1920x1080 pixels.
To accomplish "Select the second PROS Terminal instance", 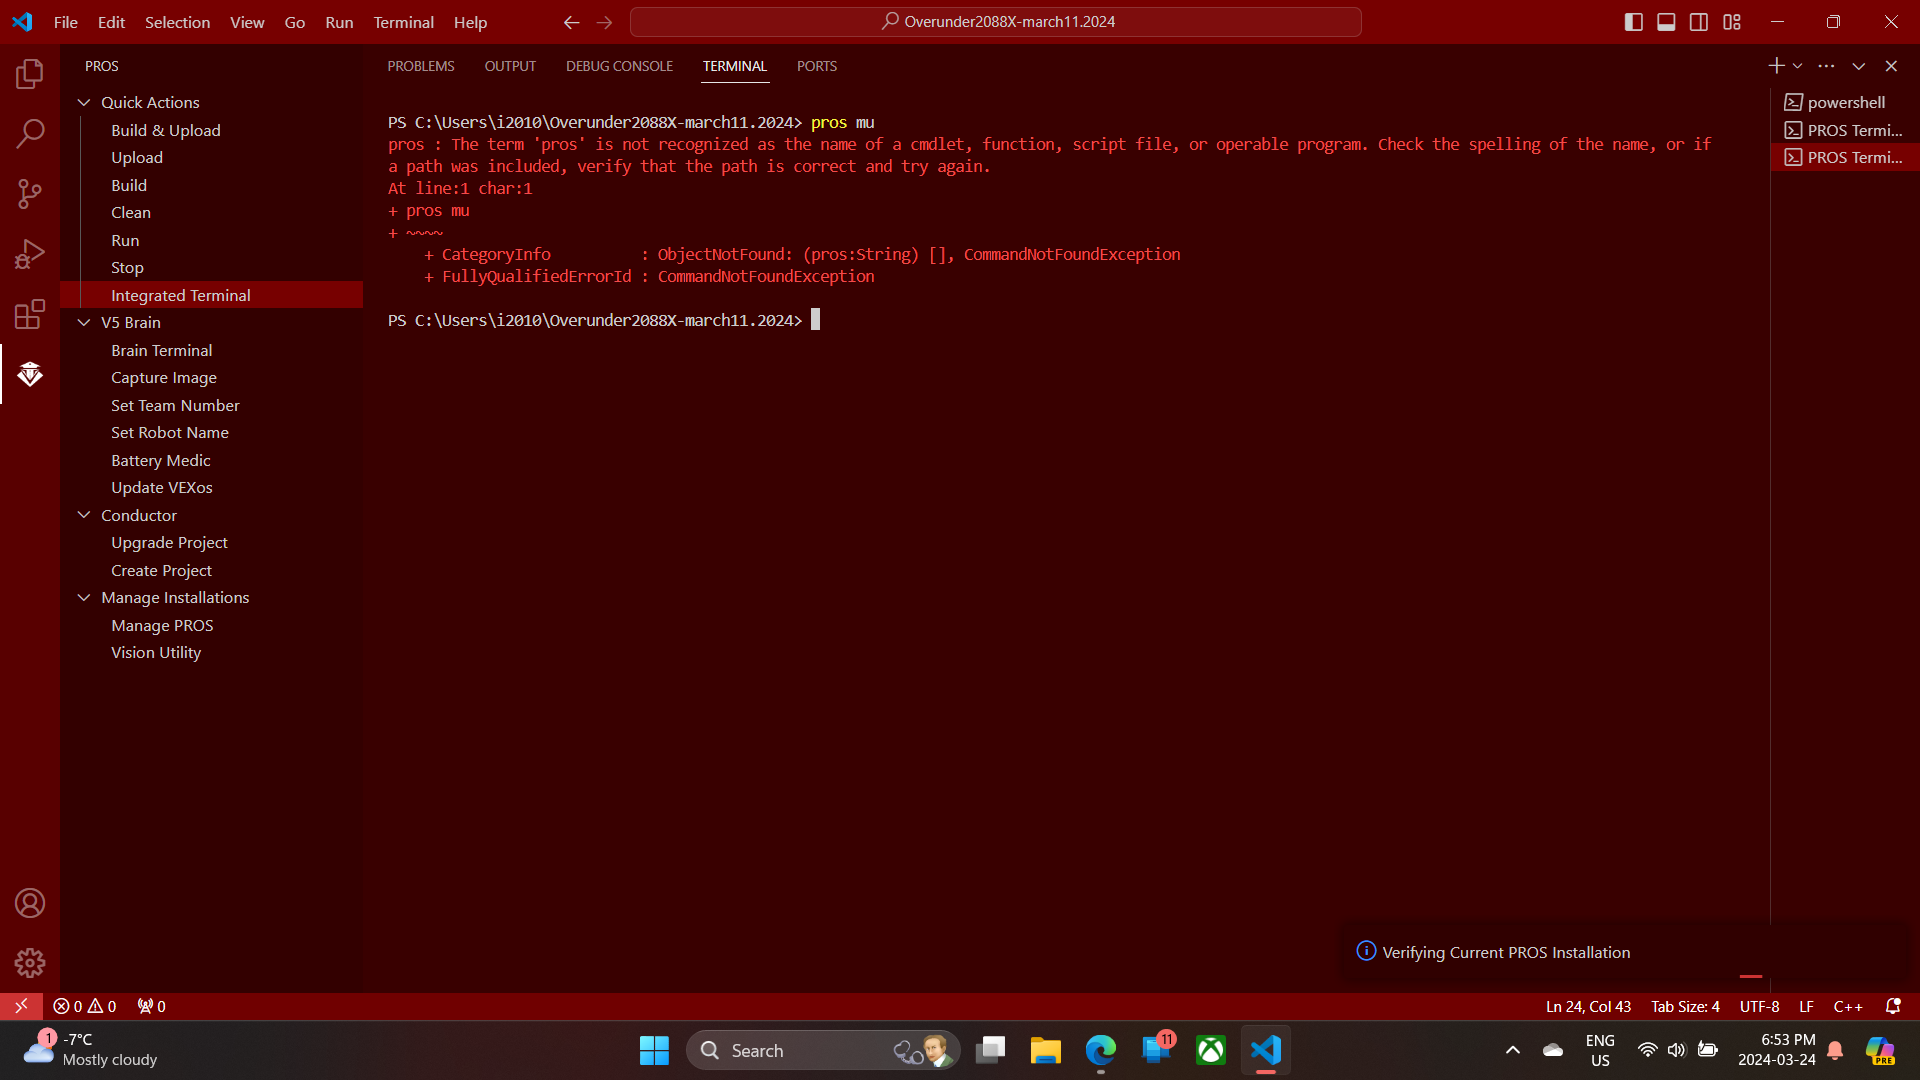I will 1845,130.
